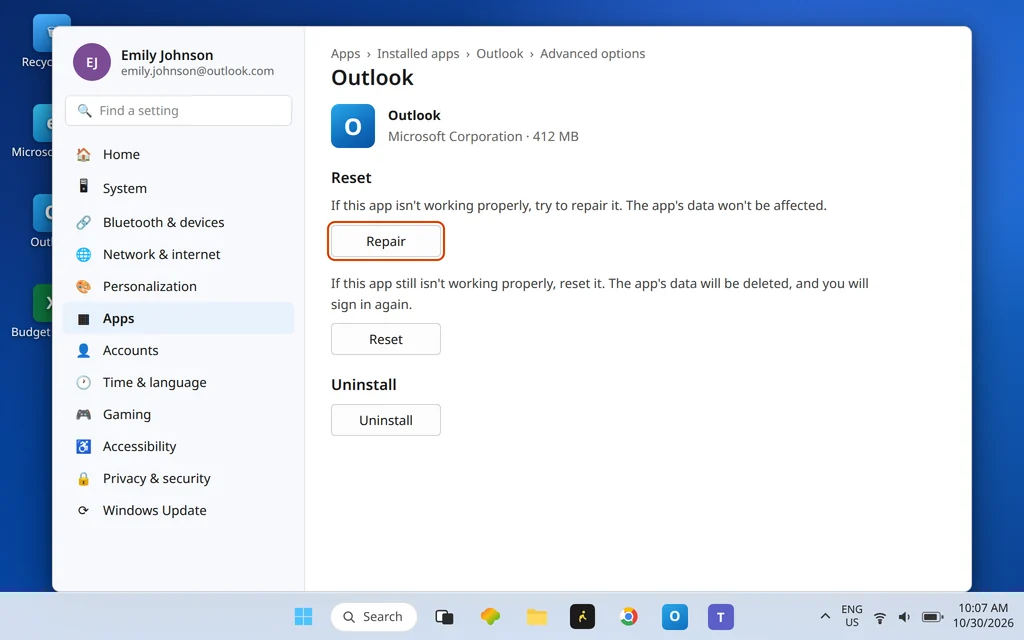The image size is (1024, 640).
Task: Open the black running-figure taskbar app
Action: pyautogui.click(x=583, y=616)
